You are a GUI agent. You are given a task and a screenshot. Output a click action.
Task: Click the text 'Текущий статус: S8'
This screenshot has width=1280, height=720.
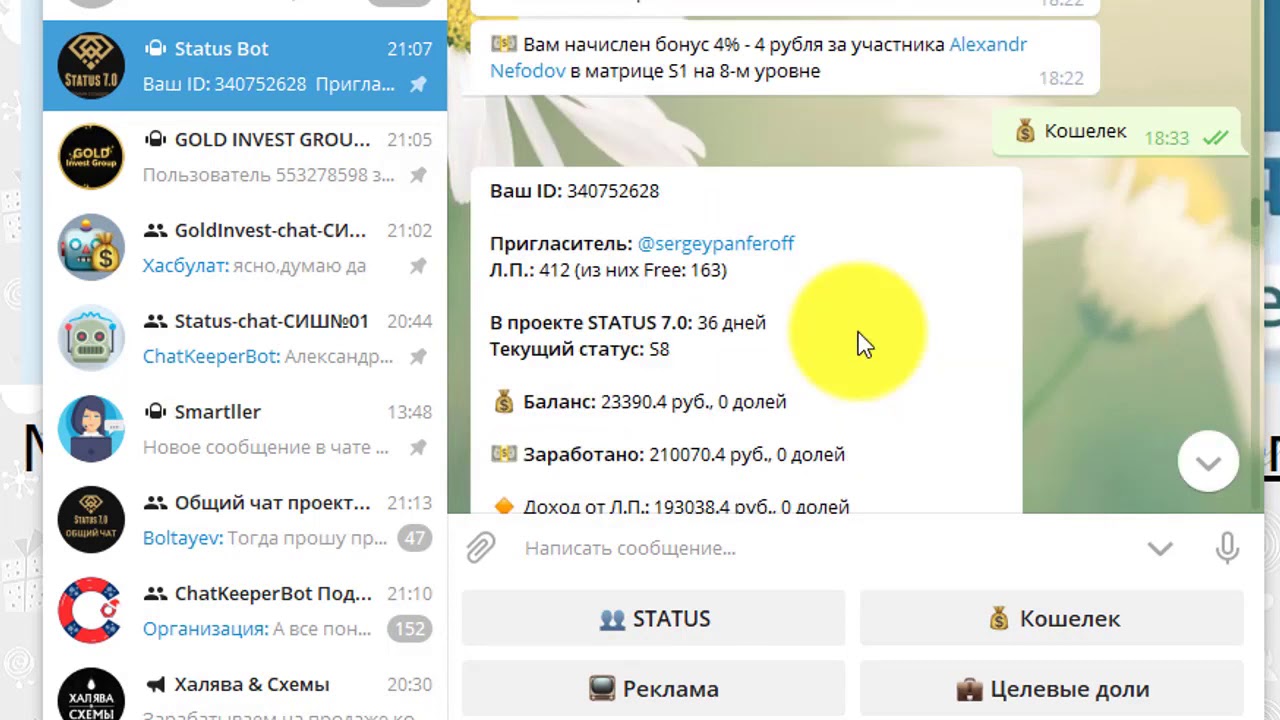point(579,349)
